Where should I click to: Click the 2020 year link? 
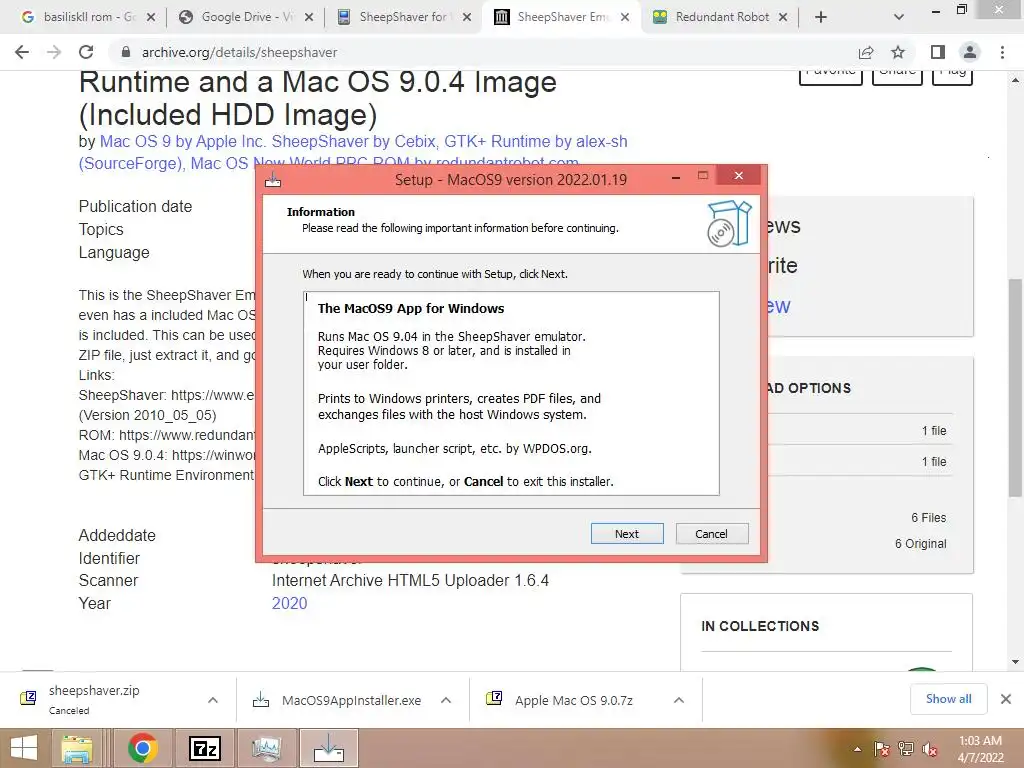[x=289, y=603]
